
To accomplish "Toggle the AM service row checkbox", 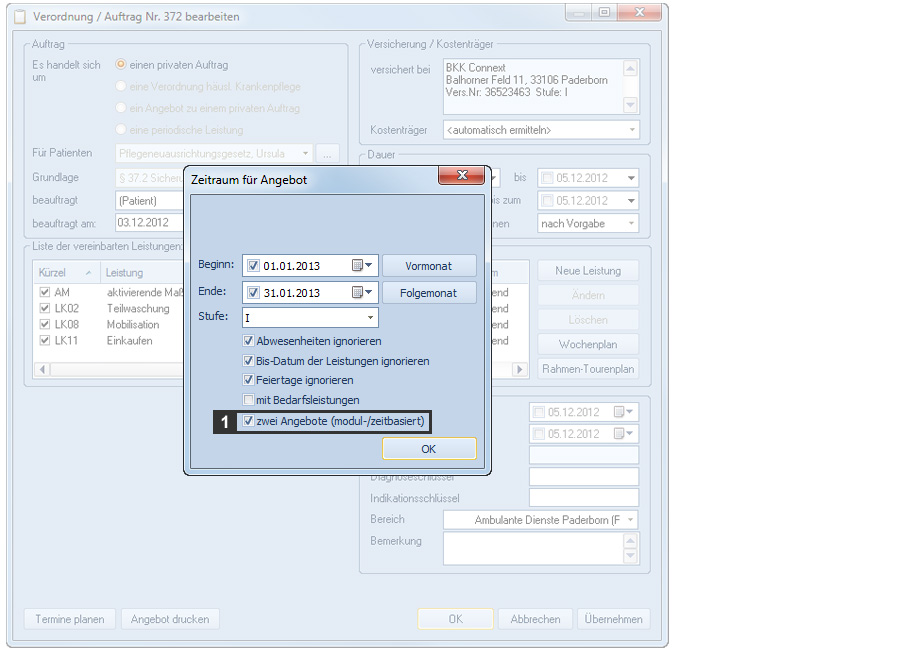I will point(45,292).
